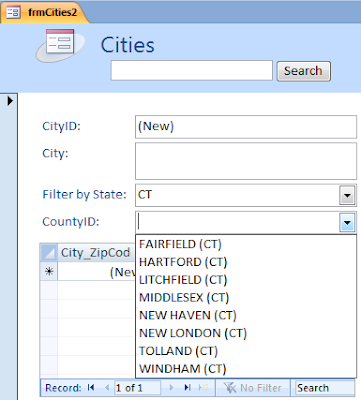Collapse the CountyID dropdown arrow
Image resolution: width=361 pixels, height=400 pixels.
[347, 222]
